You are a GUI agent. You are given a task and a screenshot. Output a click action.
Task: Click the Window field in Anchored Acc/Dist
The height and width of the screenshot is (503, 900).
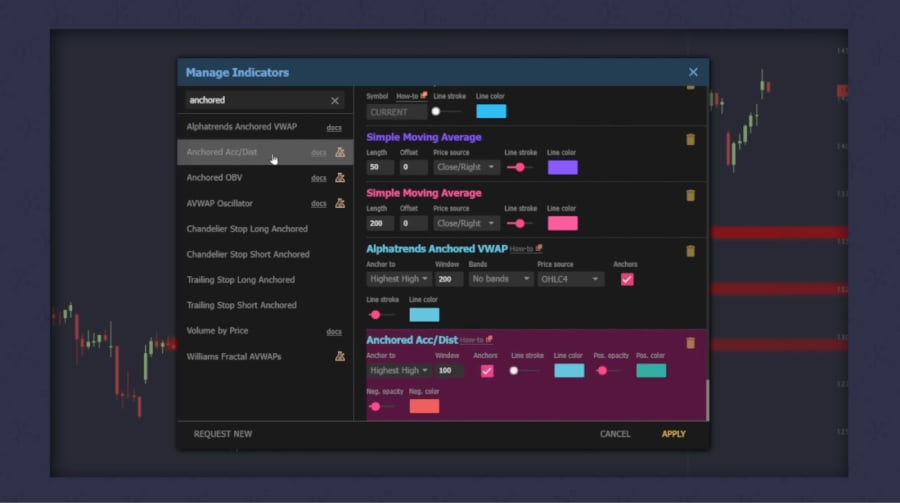point(449,370)
